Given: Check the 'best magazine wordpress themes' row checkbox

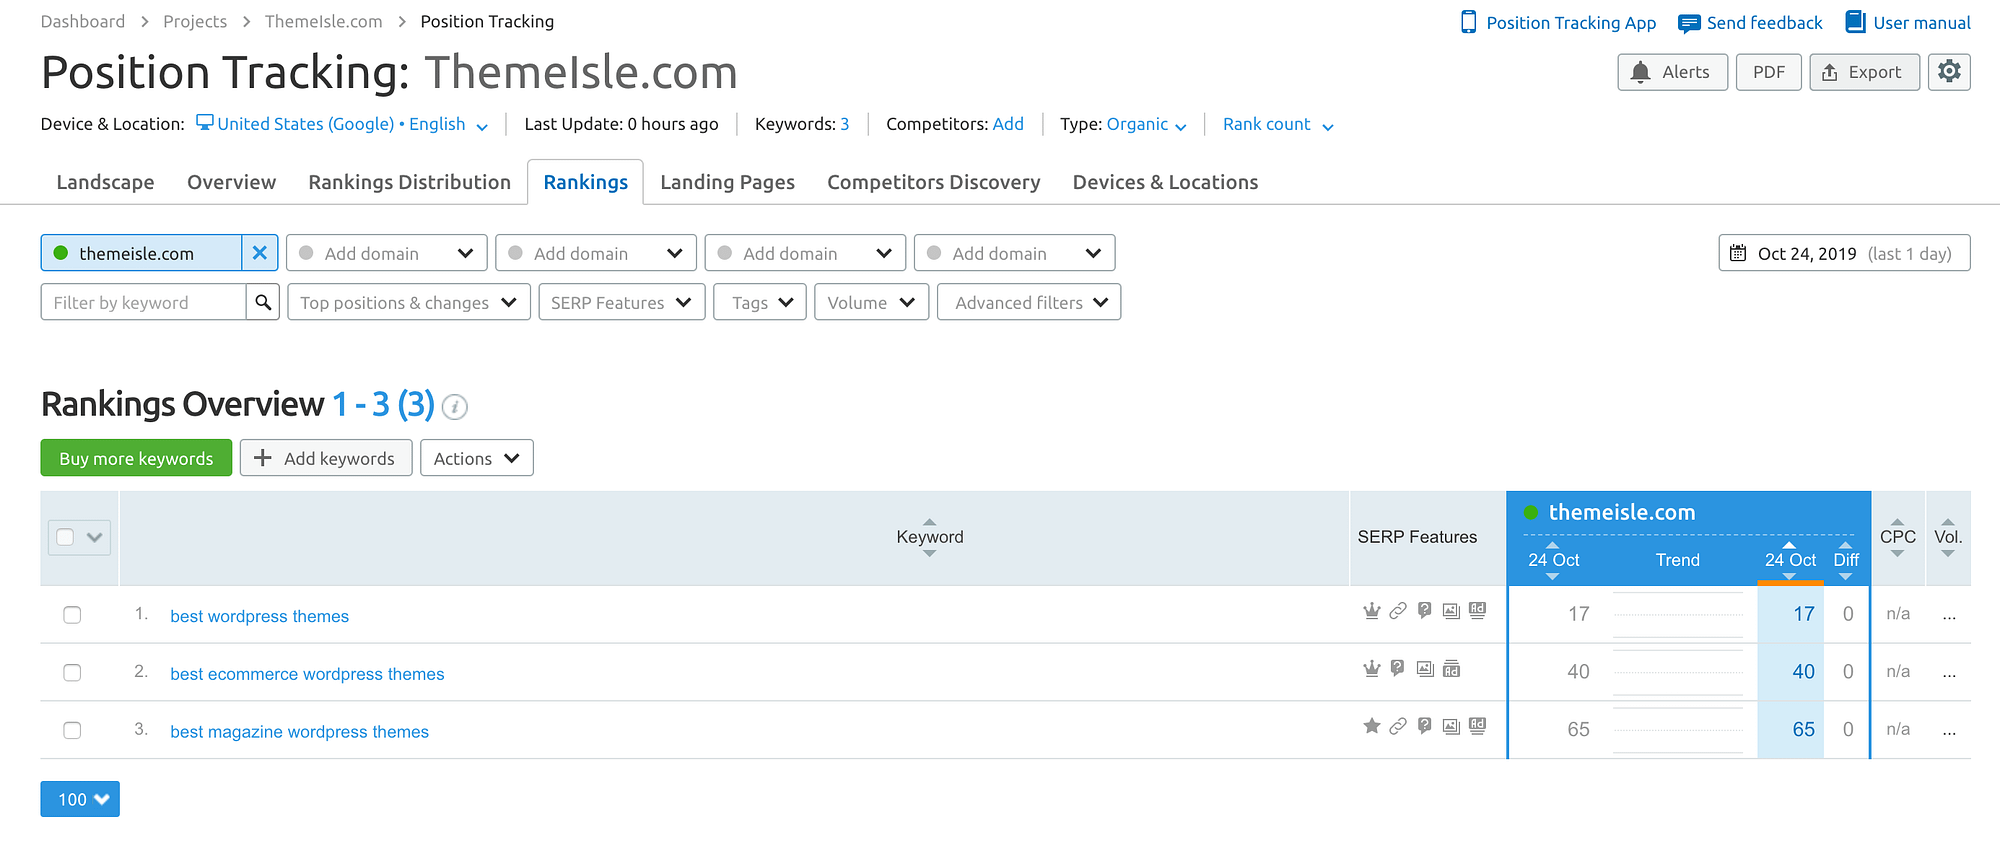Looking at the screenshot, I should (72, 731).
